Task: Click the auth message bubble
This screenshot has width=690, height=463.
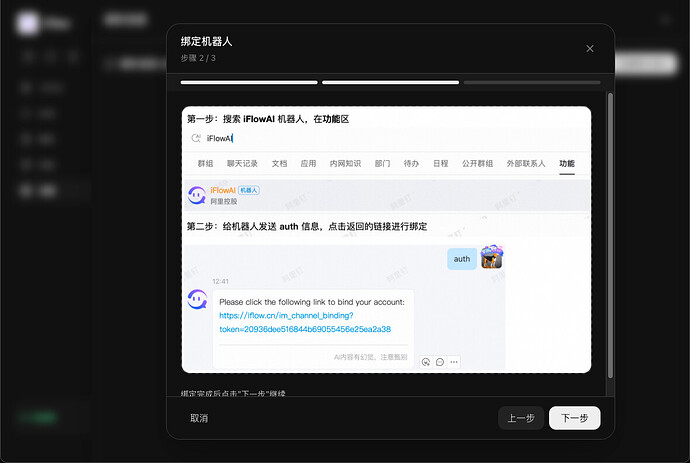Action: point(462,259)
